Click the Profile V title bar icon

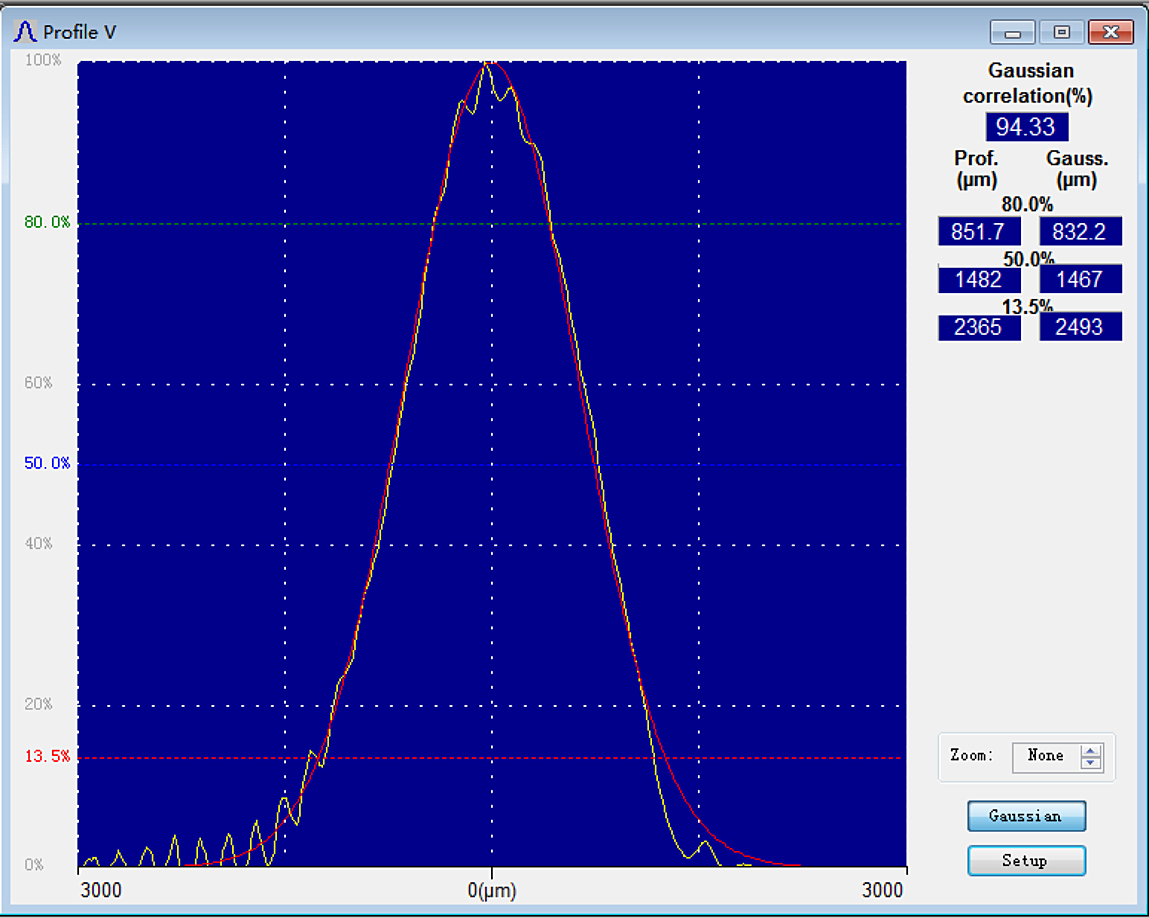[x=24, y=32]
